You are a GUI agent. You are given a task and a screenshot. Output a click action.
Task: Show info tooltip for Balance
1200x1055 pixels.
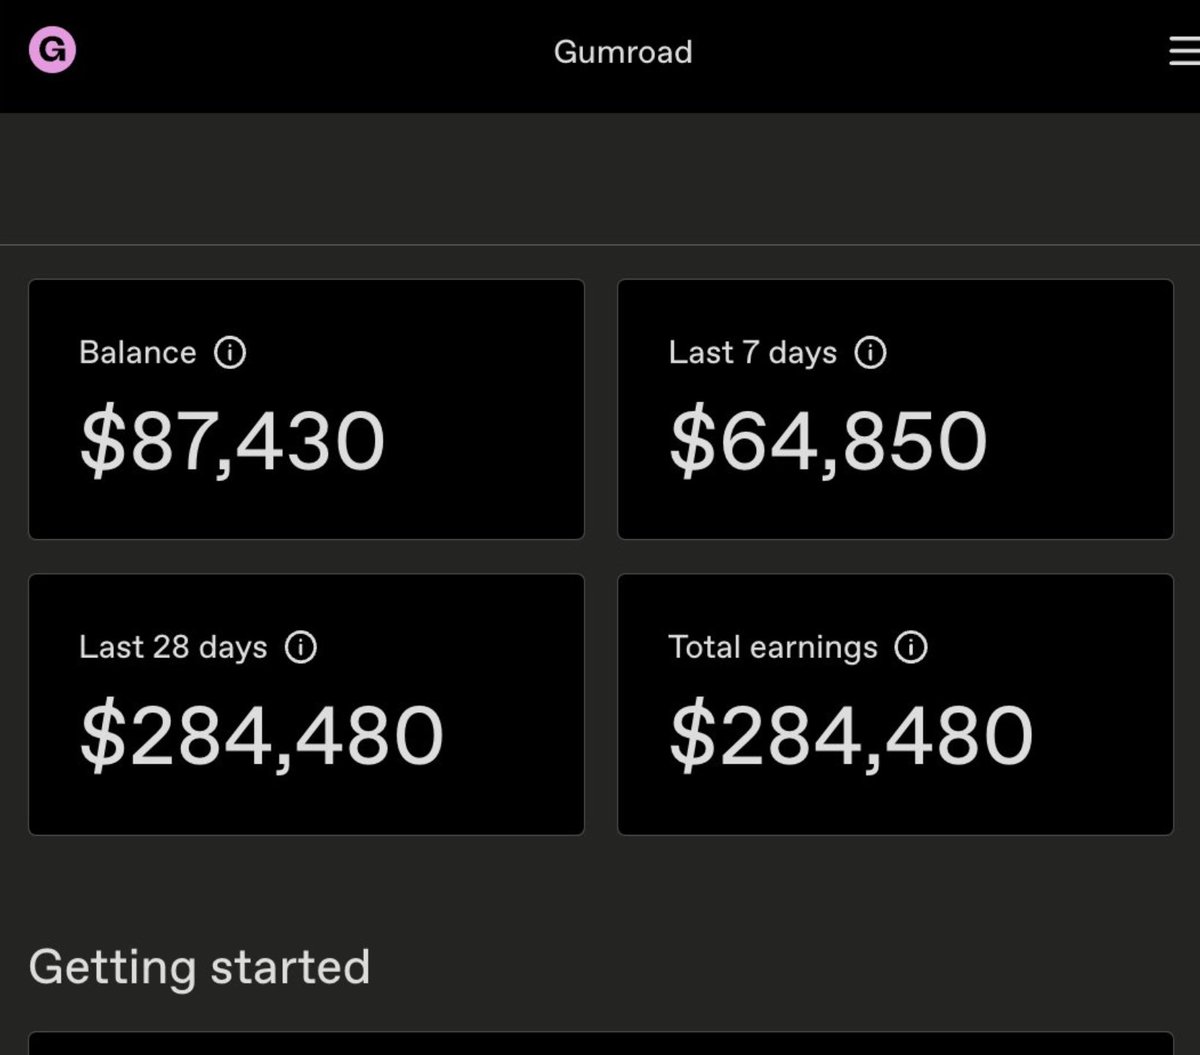click(x=230, y=352)
